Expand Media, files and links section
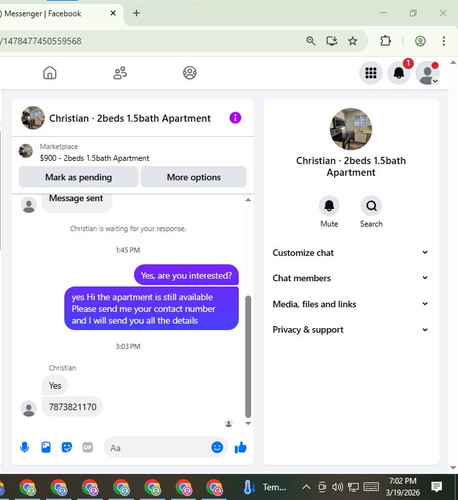This screenshot has width=458, height=500. pos(350,304)
